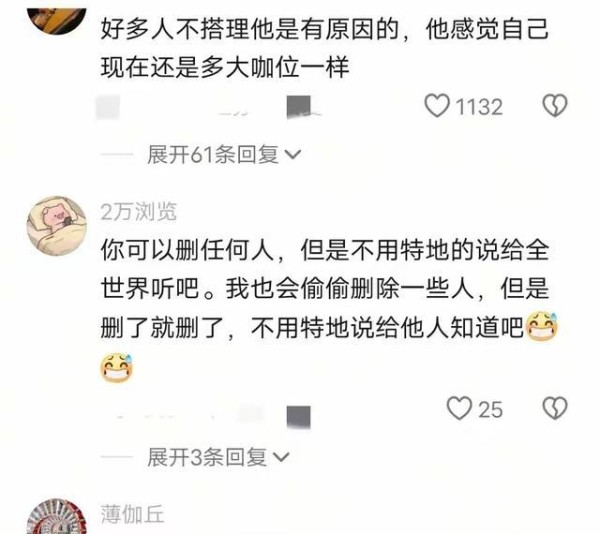Tap the blurred timestamp under first comment

[x=108, y=107]
